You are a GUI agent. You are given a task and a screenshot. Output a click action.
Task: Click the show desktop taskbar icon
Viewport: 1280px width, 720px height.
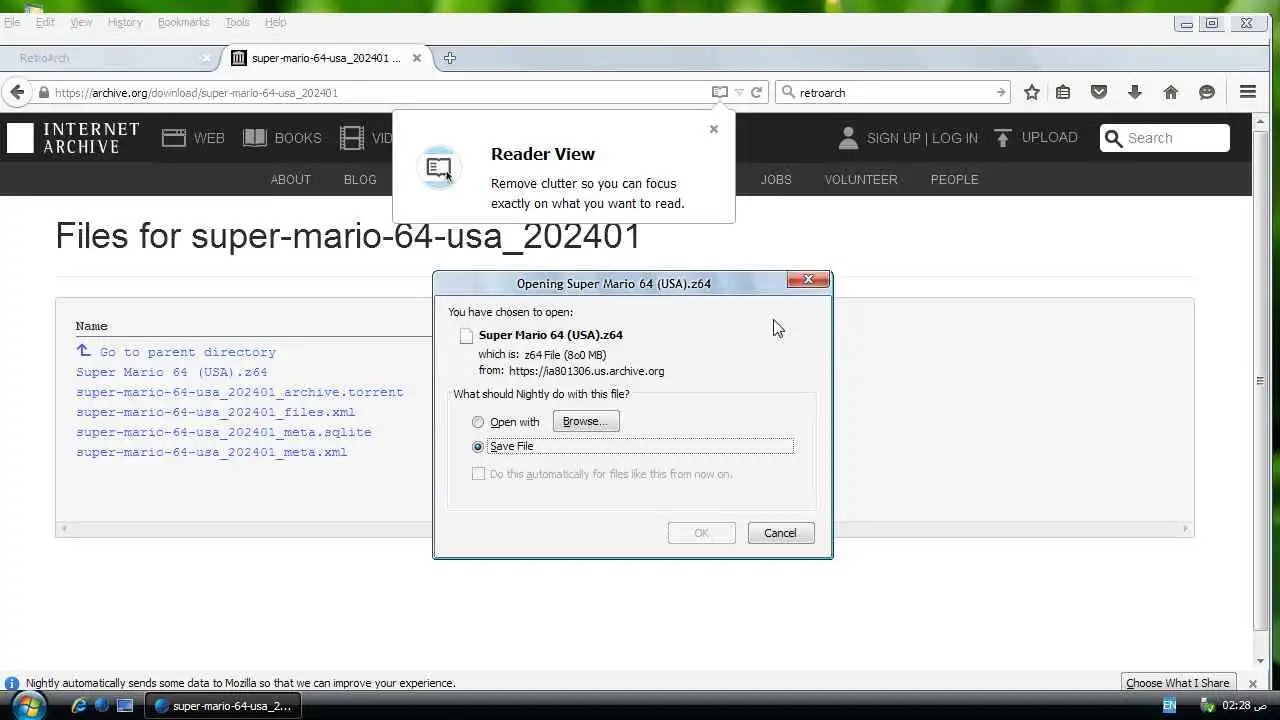[x=125, y=706]
